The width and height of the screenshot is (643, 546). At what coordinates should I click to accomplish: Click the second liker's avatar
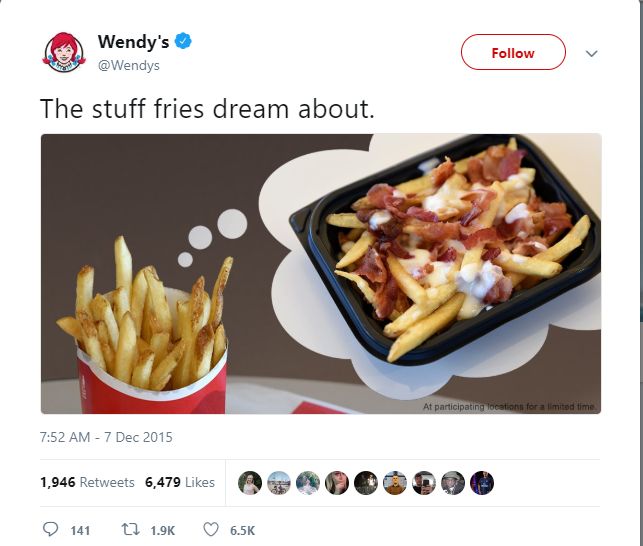[279, 483]
